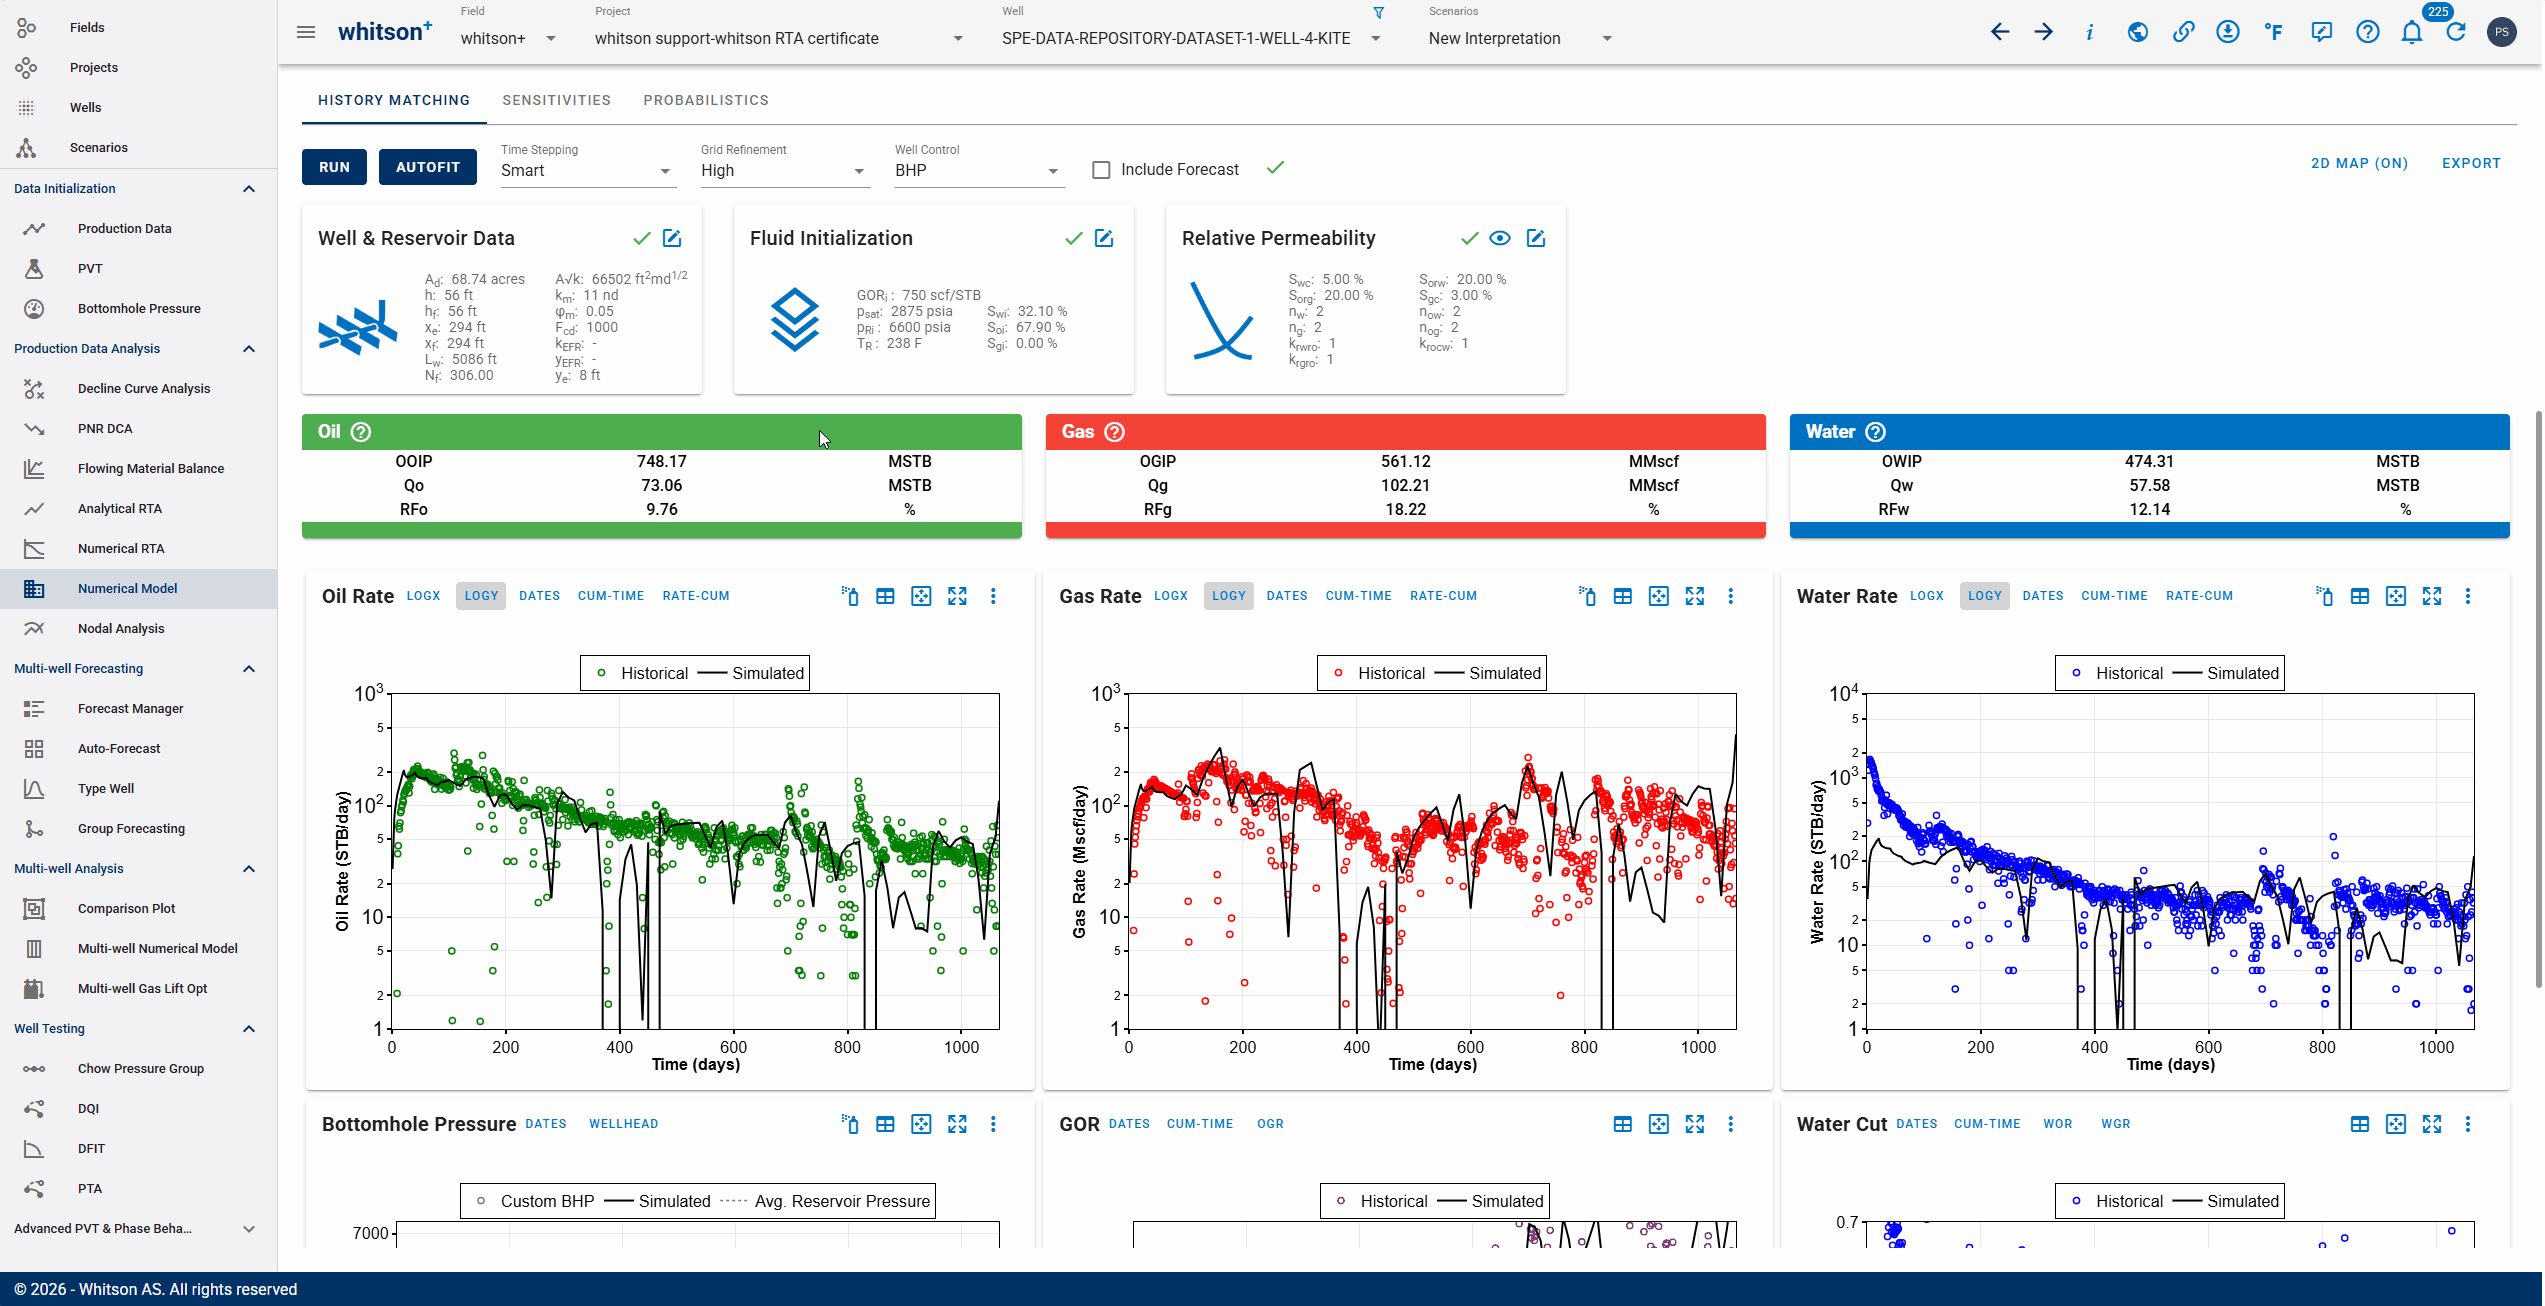Image resolution: width=2545 pixels, height=1306 pixels.
Task: Click Historical legend marker in Oil Rate plot
Action: [x=601, y=673]
